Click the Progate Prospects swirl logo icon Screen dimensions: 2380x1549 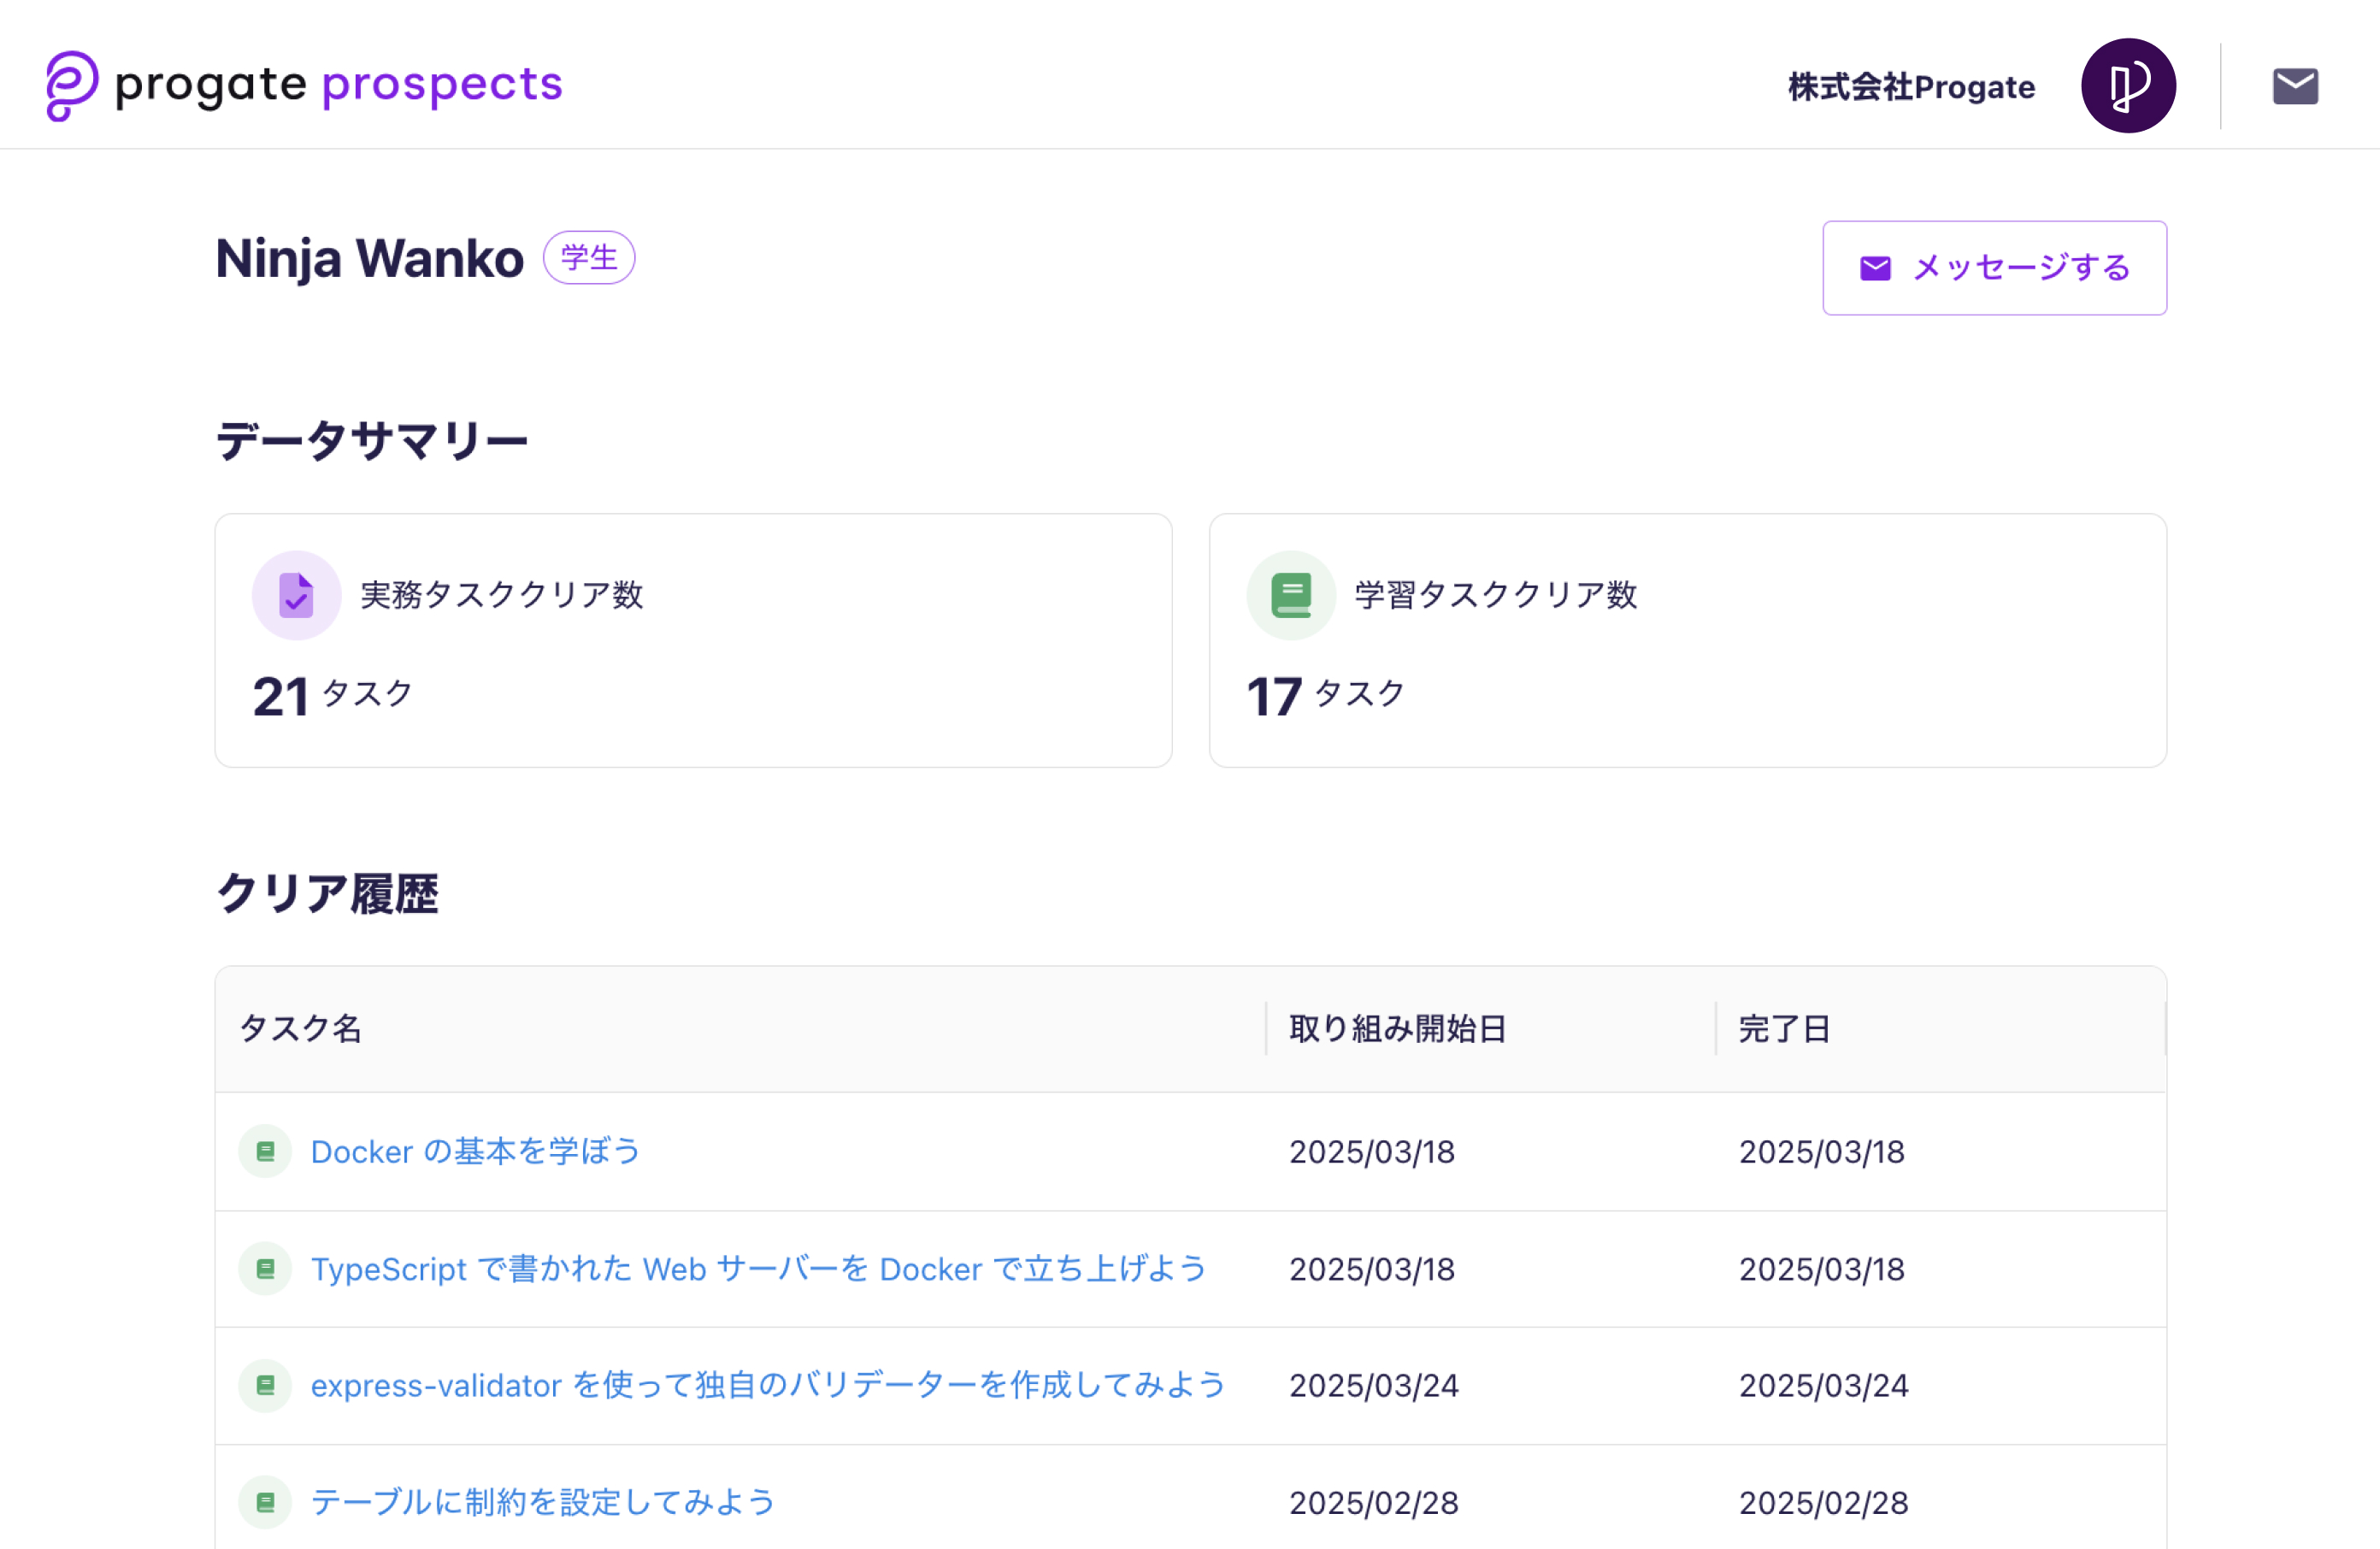[72, 86]
